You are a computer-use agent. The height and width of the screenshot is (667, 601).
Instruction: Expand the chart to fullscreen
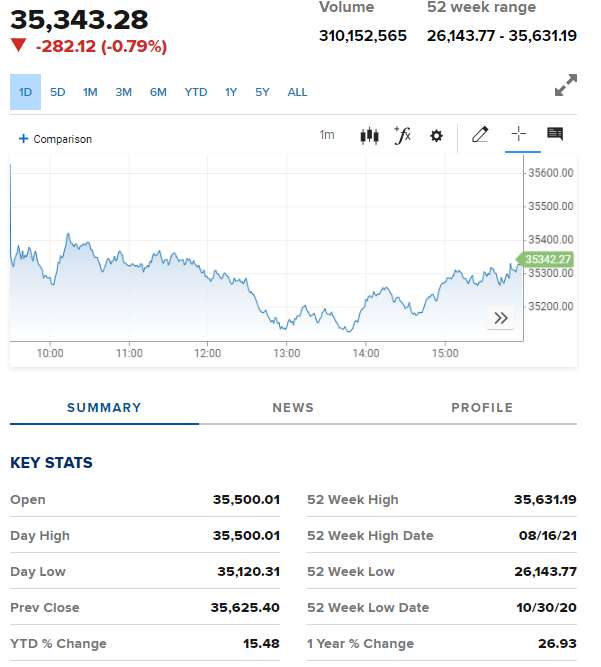[566, 86]
